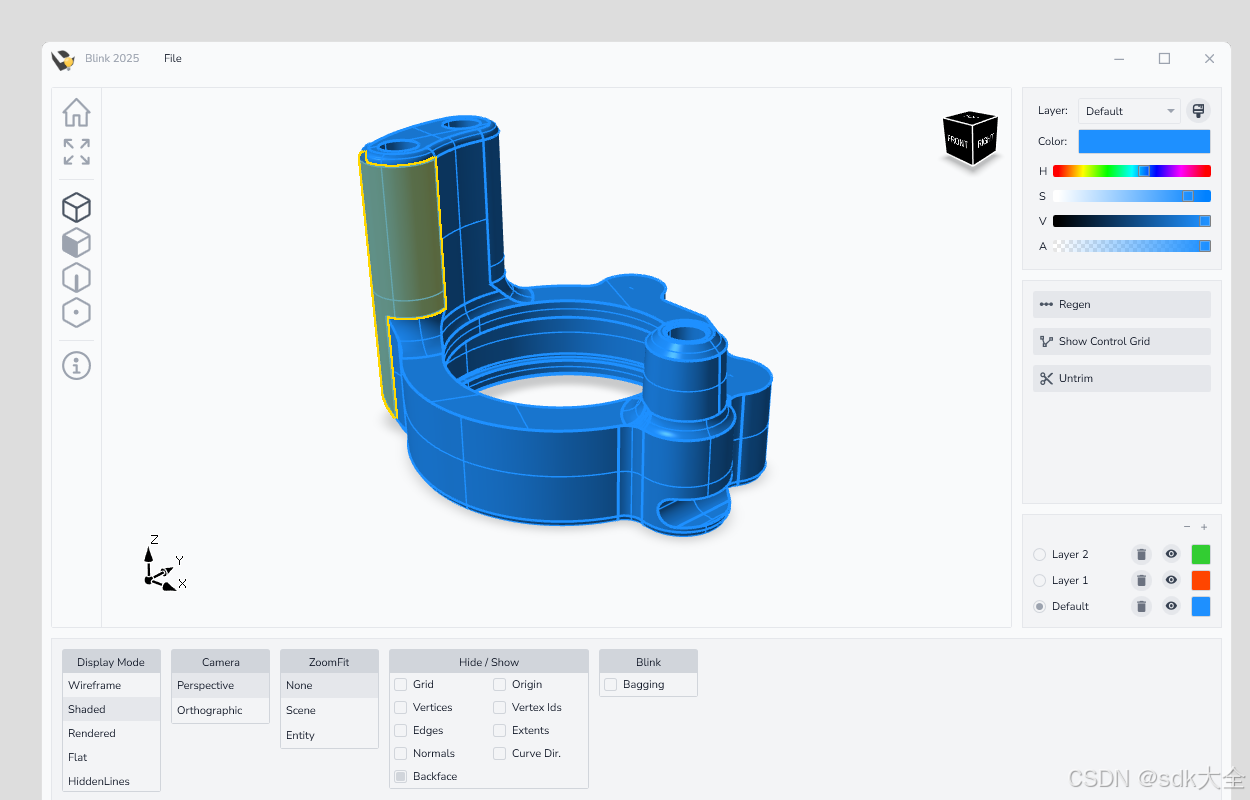Set ZoomFit to Entity
The image size is (1250, 800).
point(329,735)
